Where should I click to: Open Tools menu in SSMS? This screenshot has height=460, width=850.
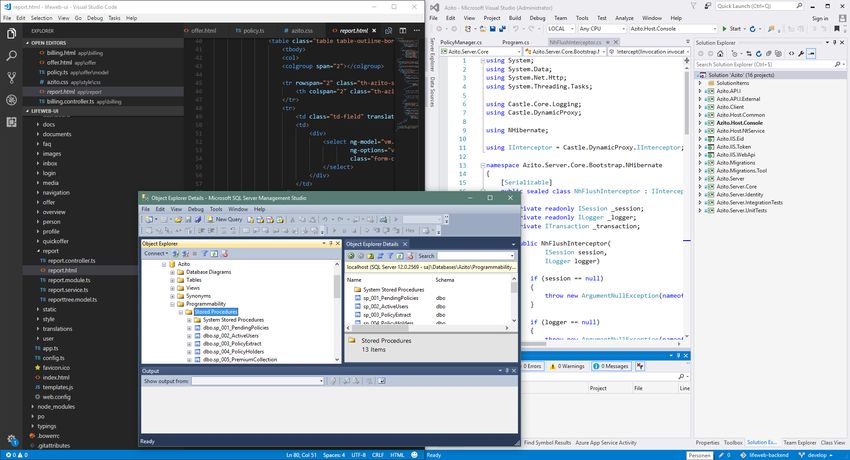tap(216, 209)
